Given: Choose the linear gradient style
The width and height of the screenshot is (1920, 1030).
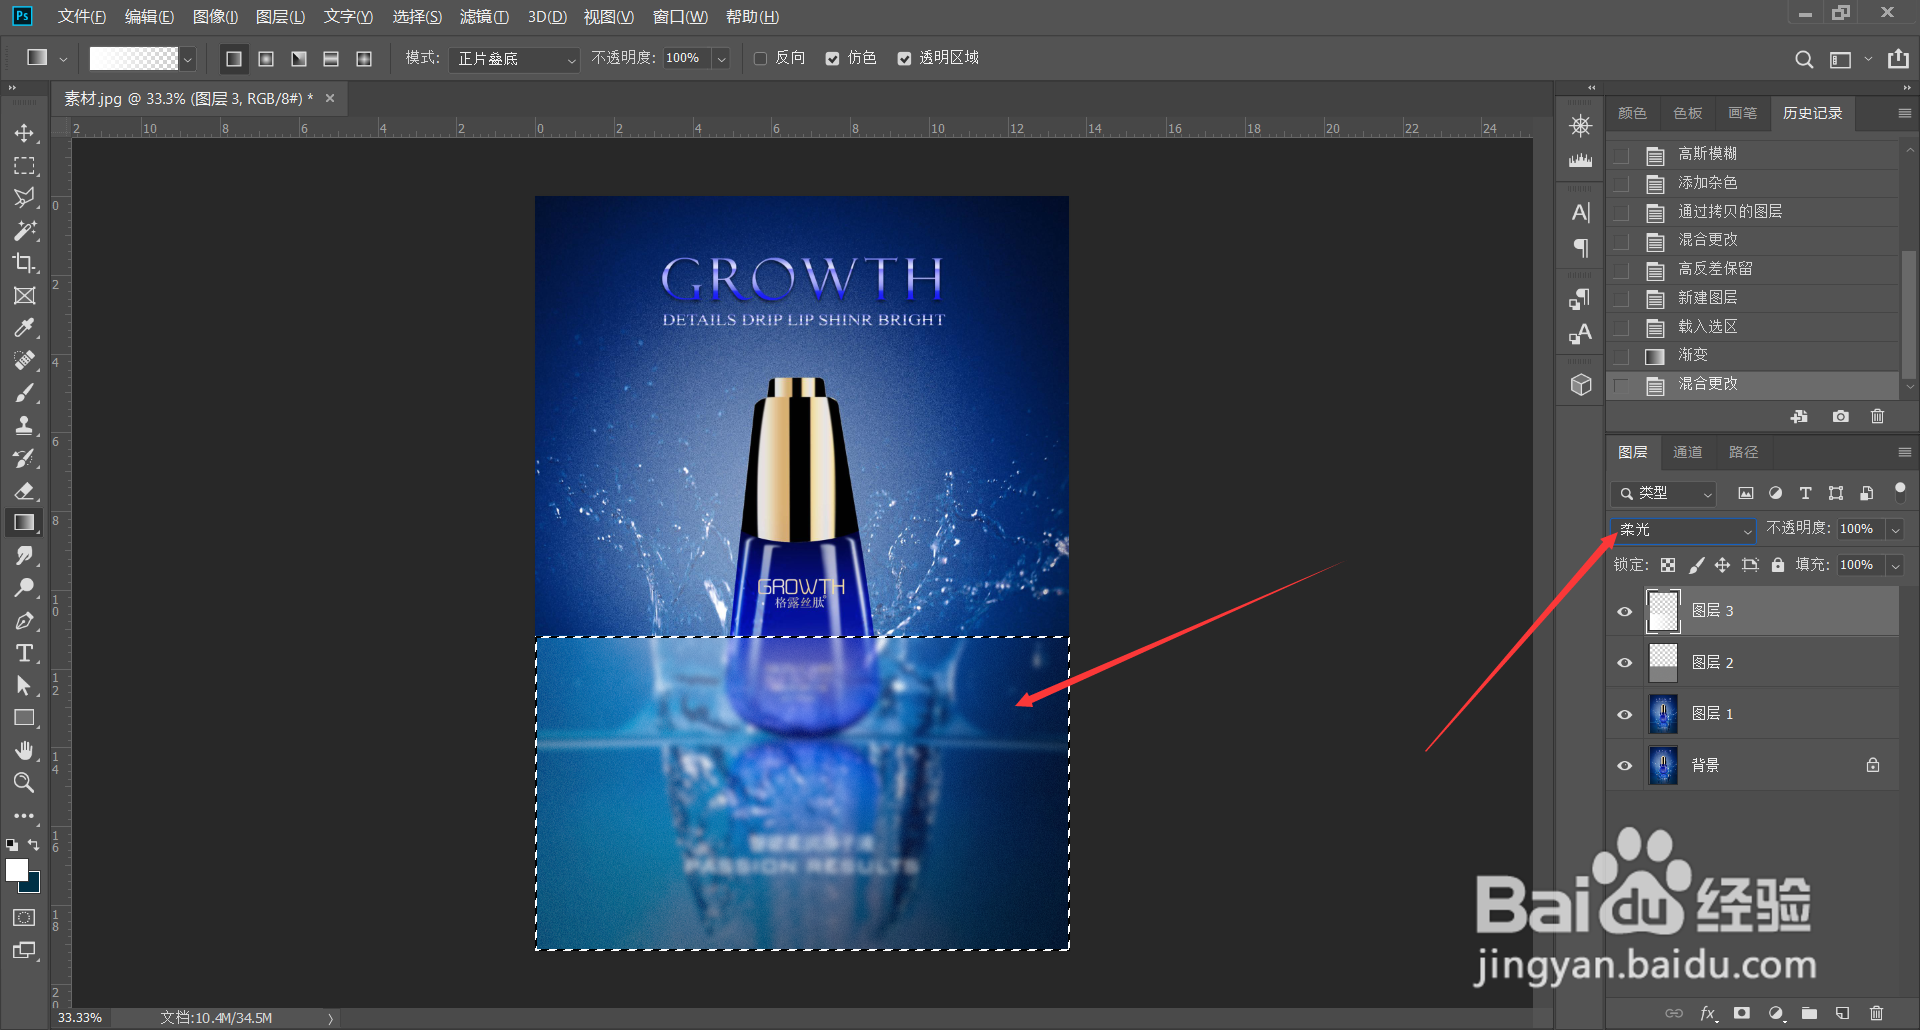Looking at the screenshot, I should (234, 59).
